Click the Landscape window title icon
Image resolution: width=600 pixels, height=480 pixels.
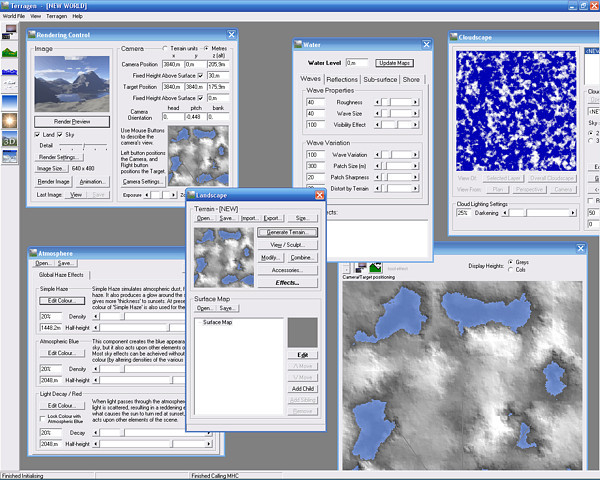[191, 195]
